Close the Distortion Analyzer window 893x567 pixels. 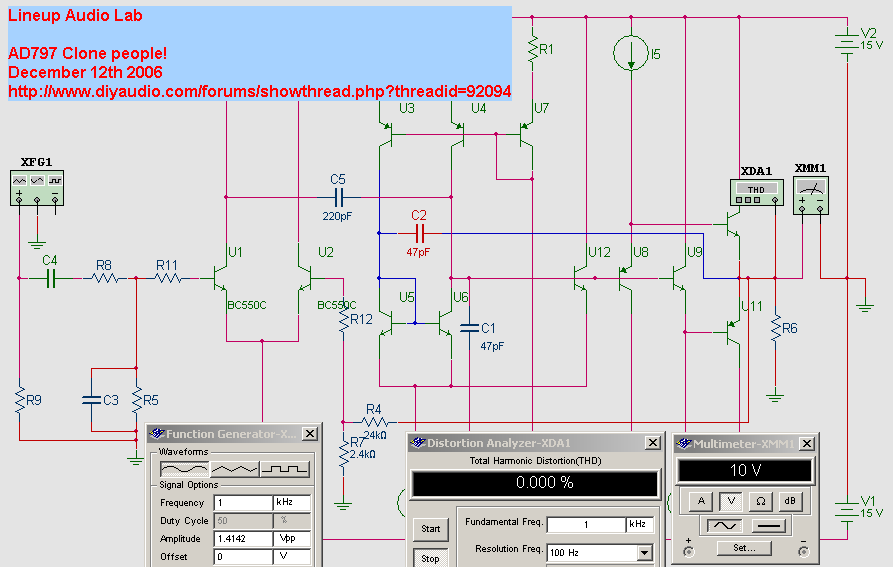(x=653, y=443)
